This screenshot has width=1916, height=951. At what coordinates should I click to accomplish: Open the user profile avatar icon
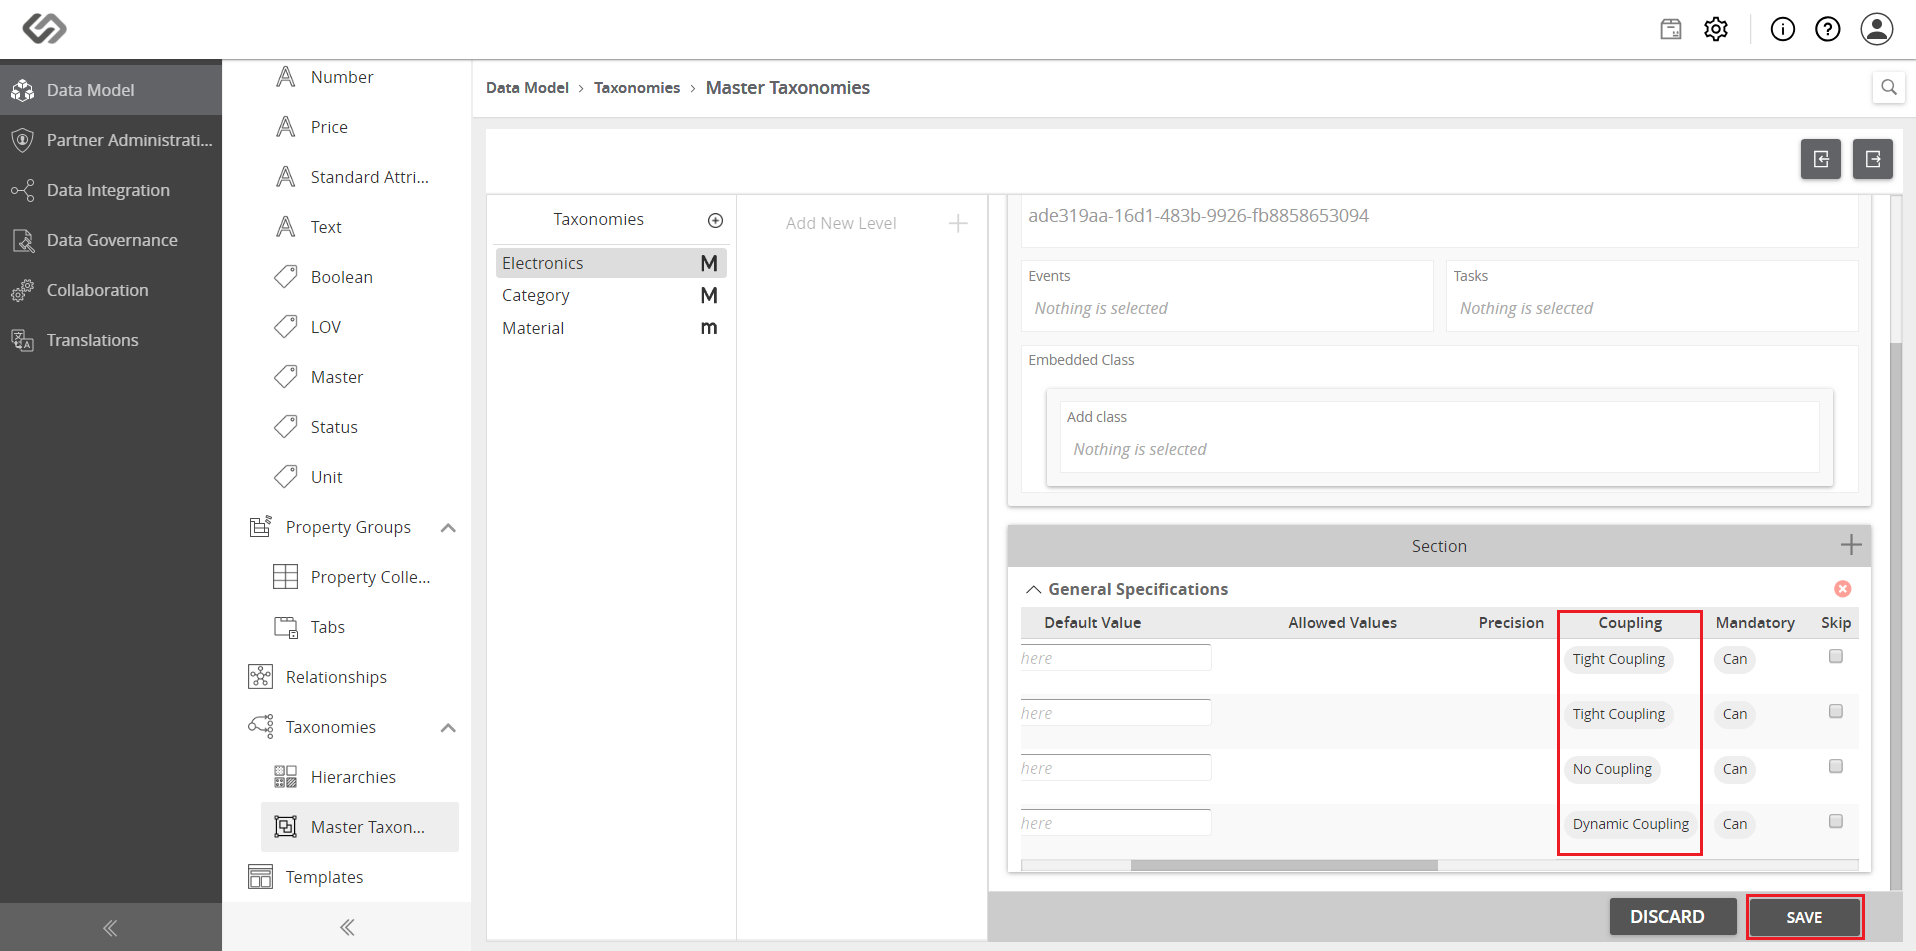point(1877,29)
